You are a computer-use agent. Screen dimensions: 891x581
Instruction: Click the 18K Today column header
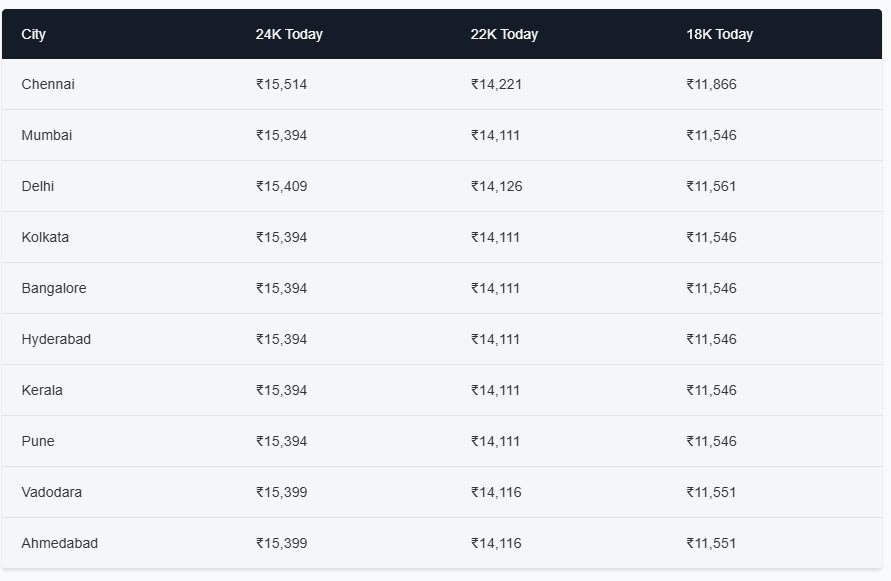719,34
